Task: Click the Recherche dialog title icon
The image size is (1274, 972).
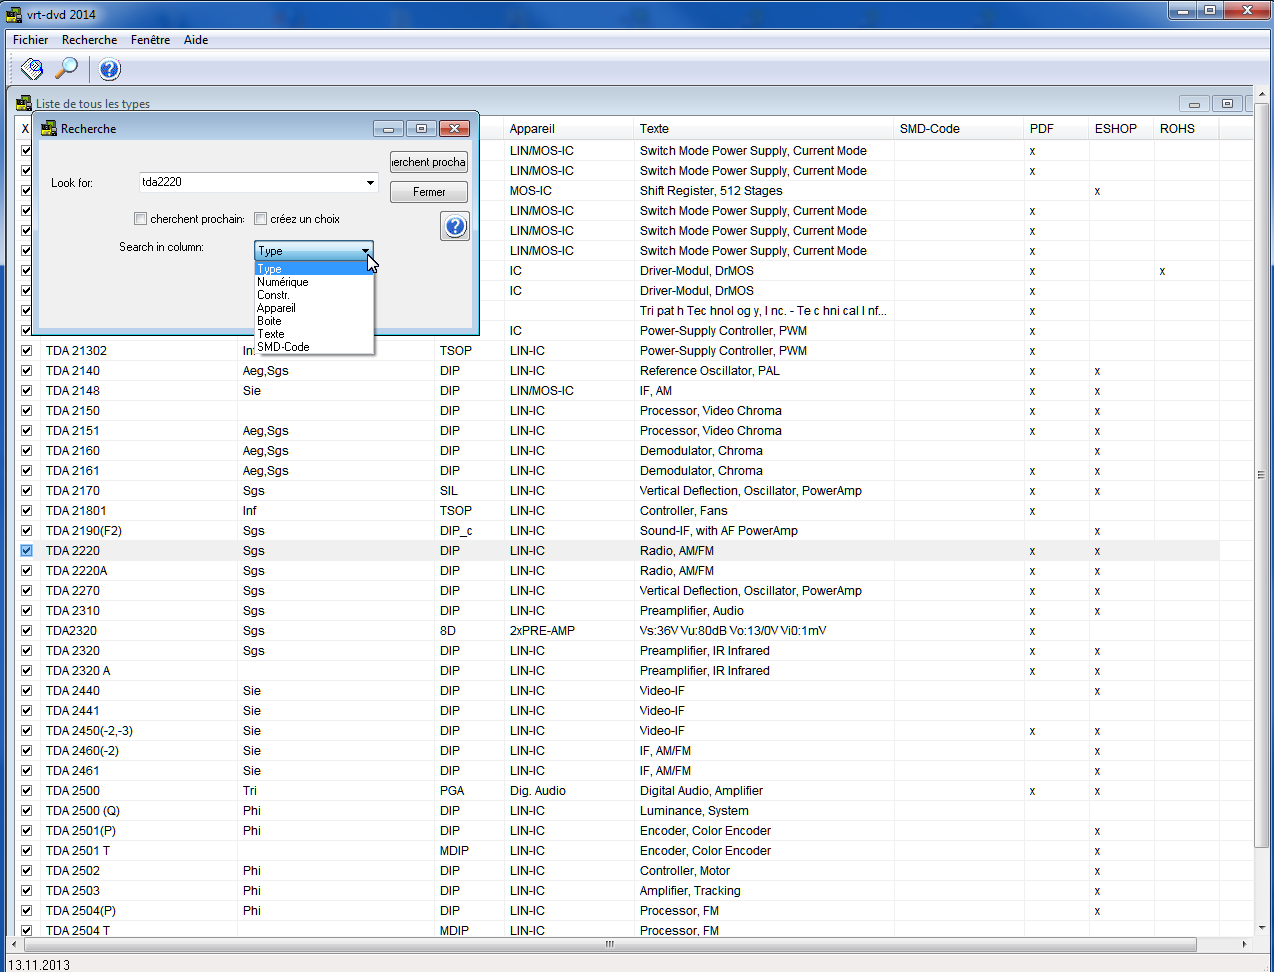Action: click(x=49, y=128)
